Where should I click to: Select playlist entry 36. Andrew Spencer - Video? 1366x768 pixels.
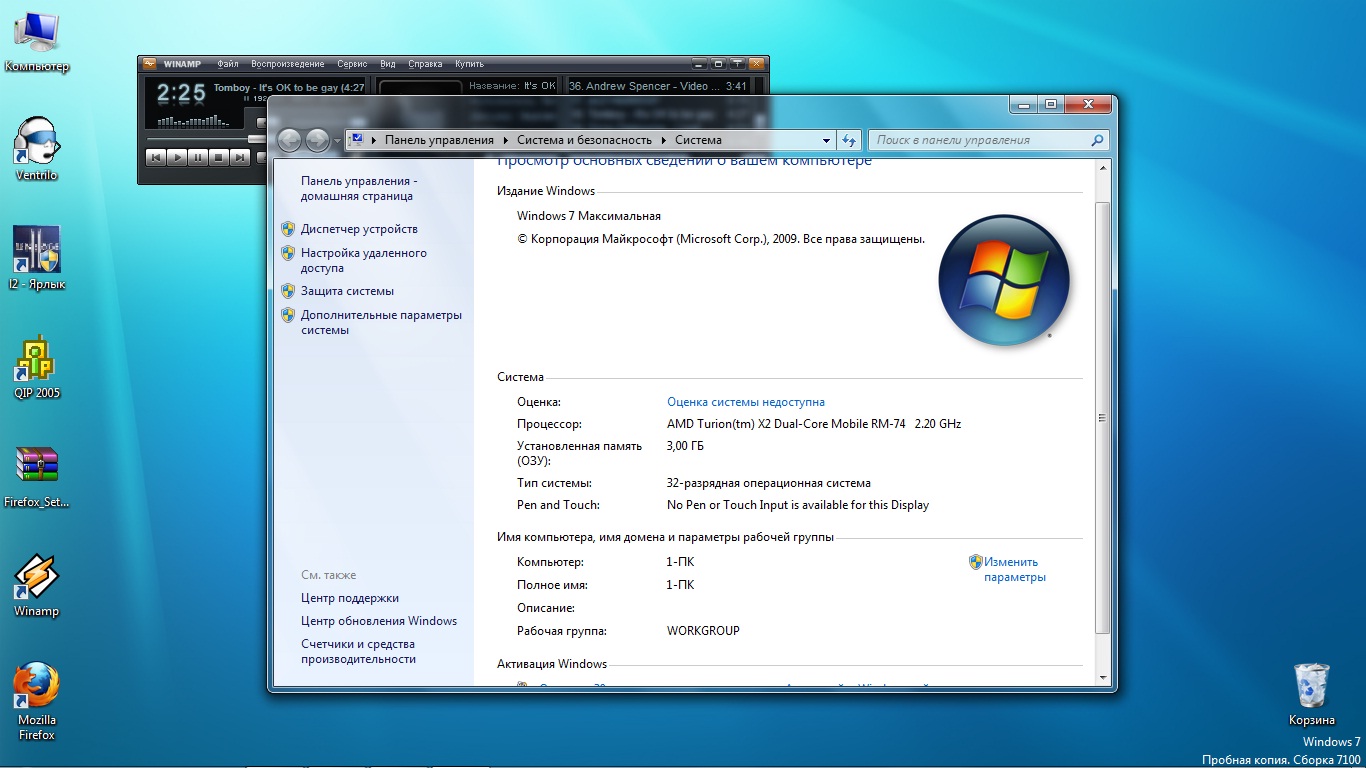(x=658, y=86)
